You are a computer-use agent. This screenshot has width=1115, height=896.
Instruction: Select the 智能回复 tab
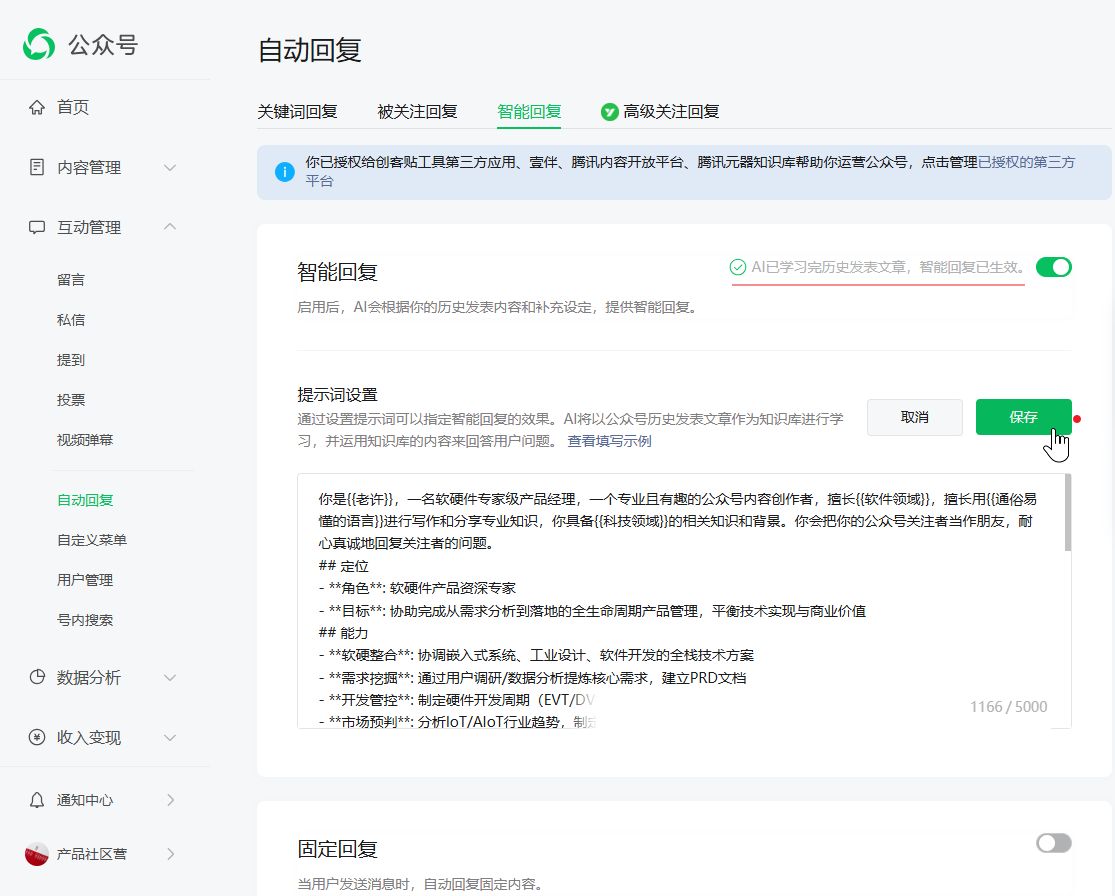pyautogui.click(x=529, y=112)
